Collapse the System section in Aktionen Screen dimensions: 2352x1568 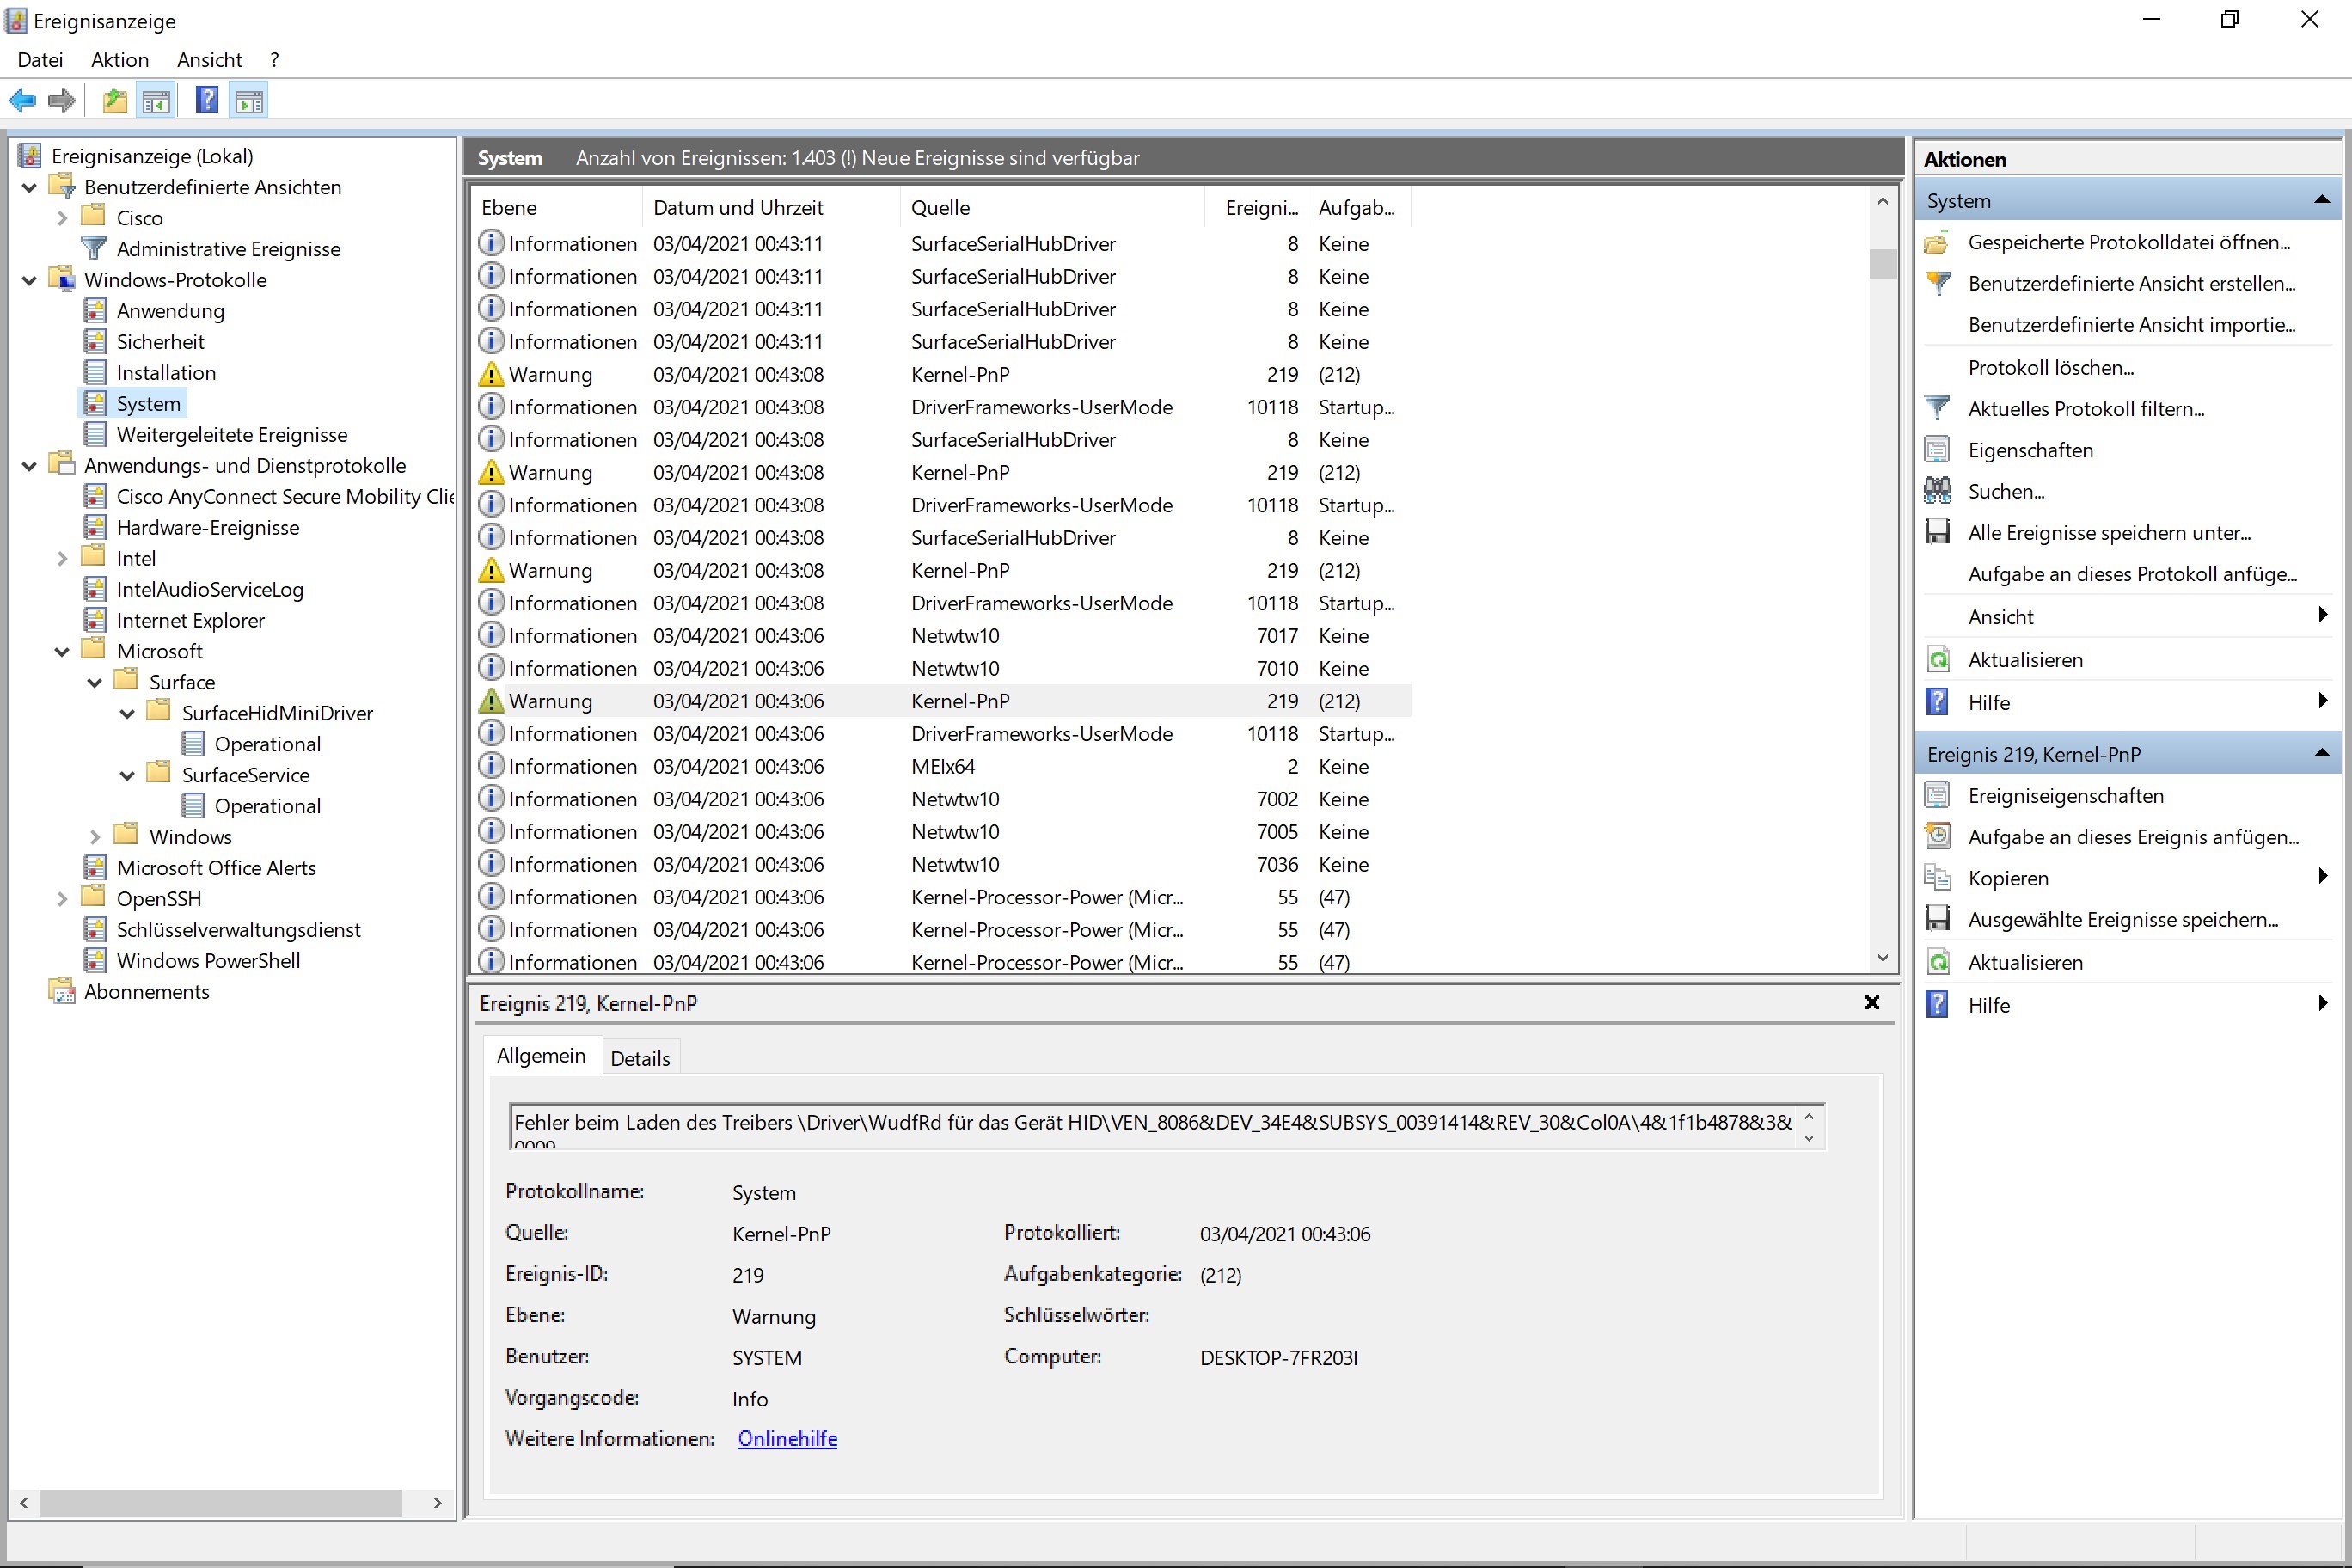2322,200
